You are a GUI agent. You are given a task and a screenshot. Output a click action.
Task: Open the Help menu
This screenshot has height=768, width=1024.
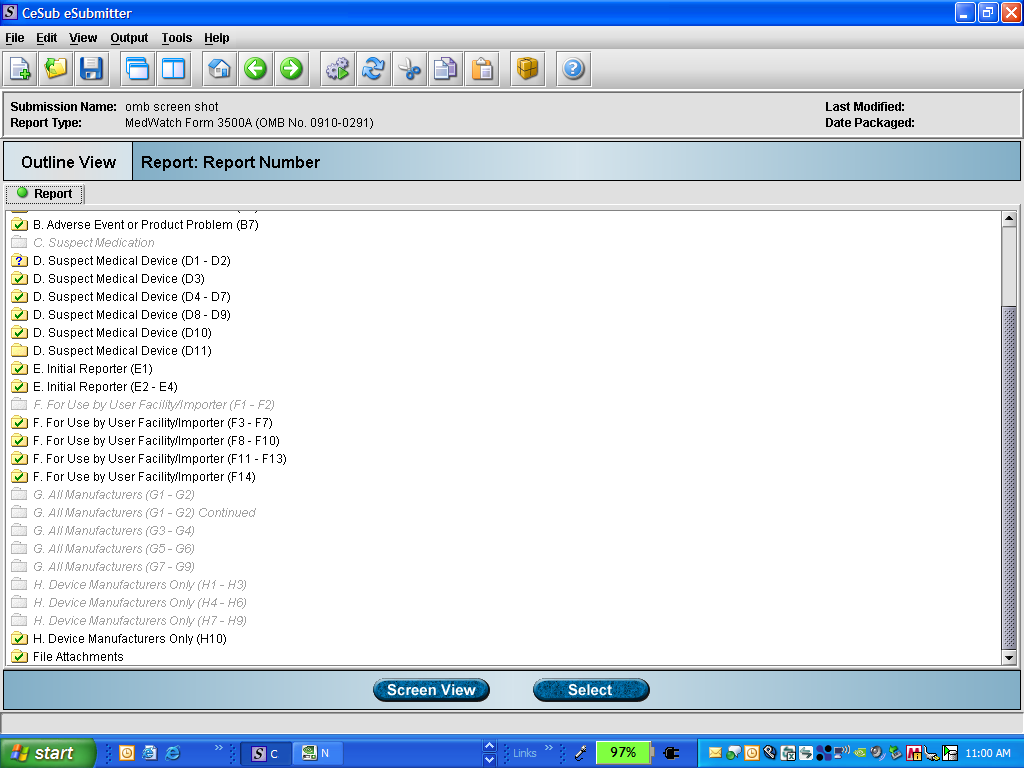coord(217,38)
